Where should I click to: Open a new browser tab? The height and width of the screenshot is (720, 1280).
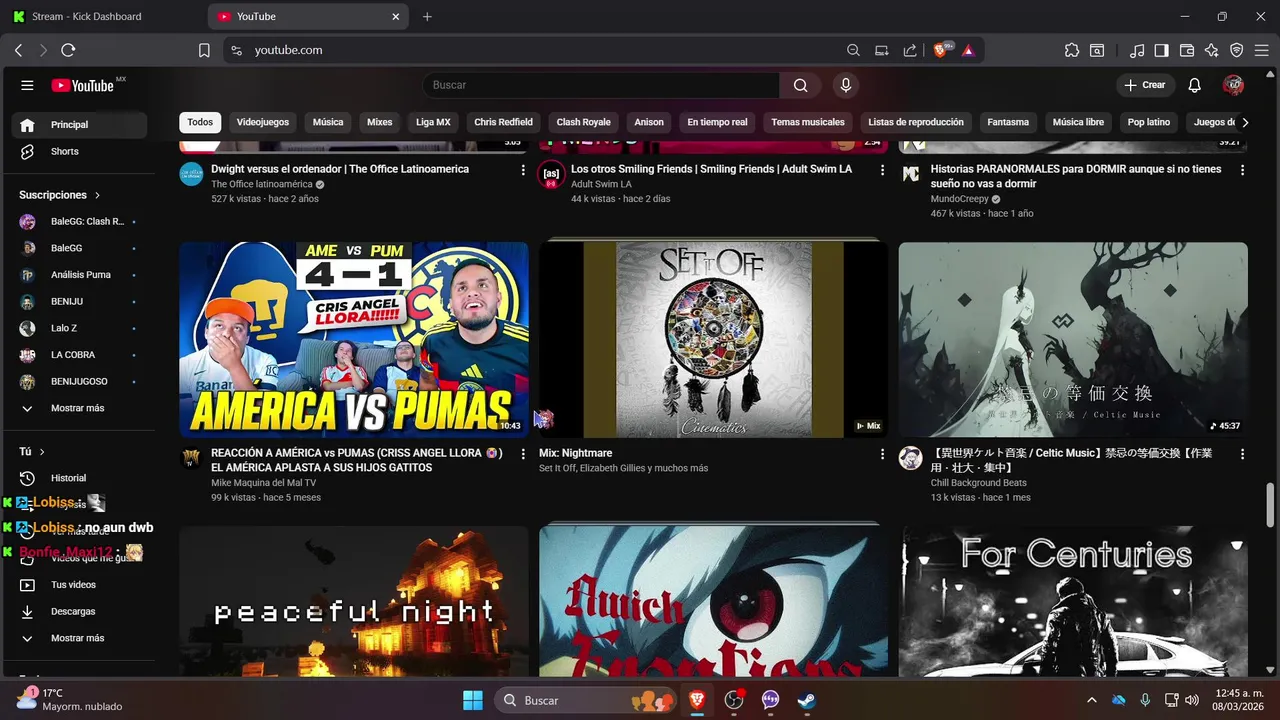coord(427,16)
